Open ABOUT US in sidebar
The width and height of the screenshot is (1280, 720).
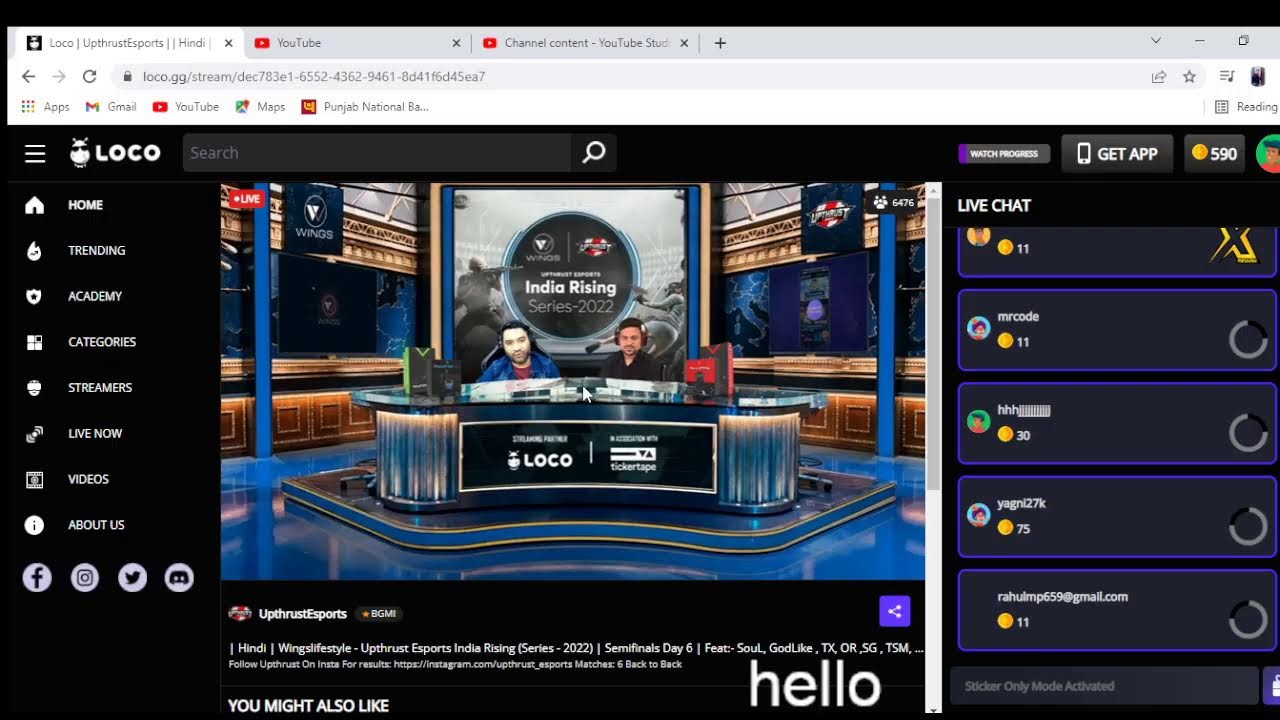96,525
